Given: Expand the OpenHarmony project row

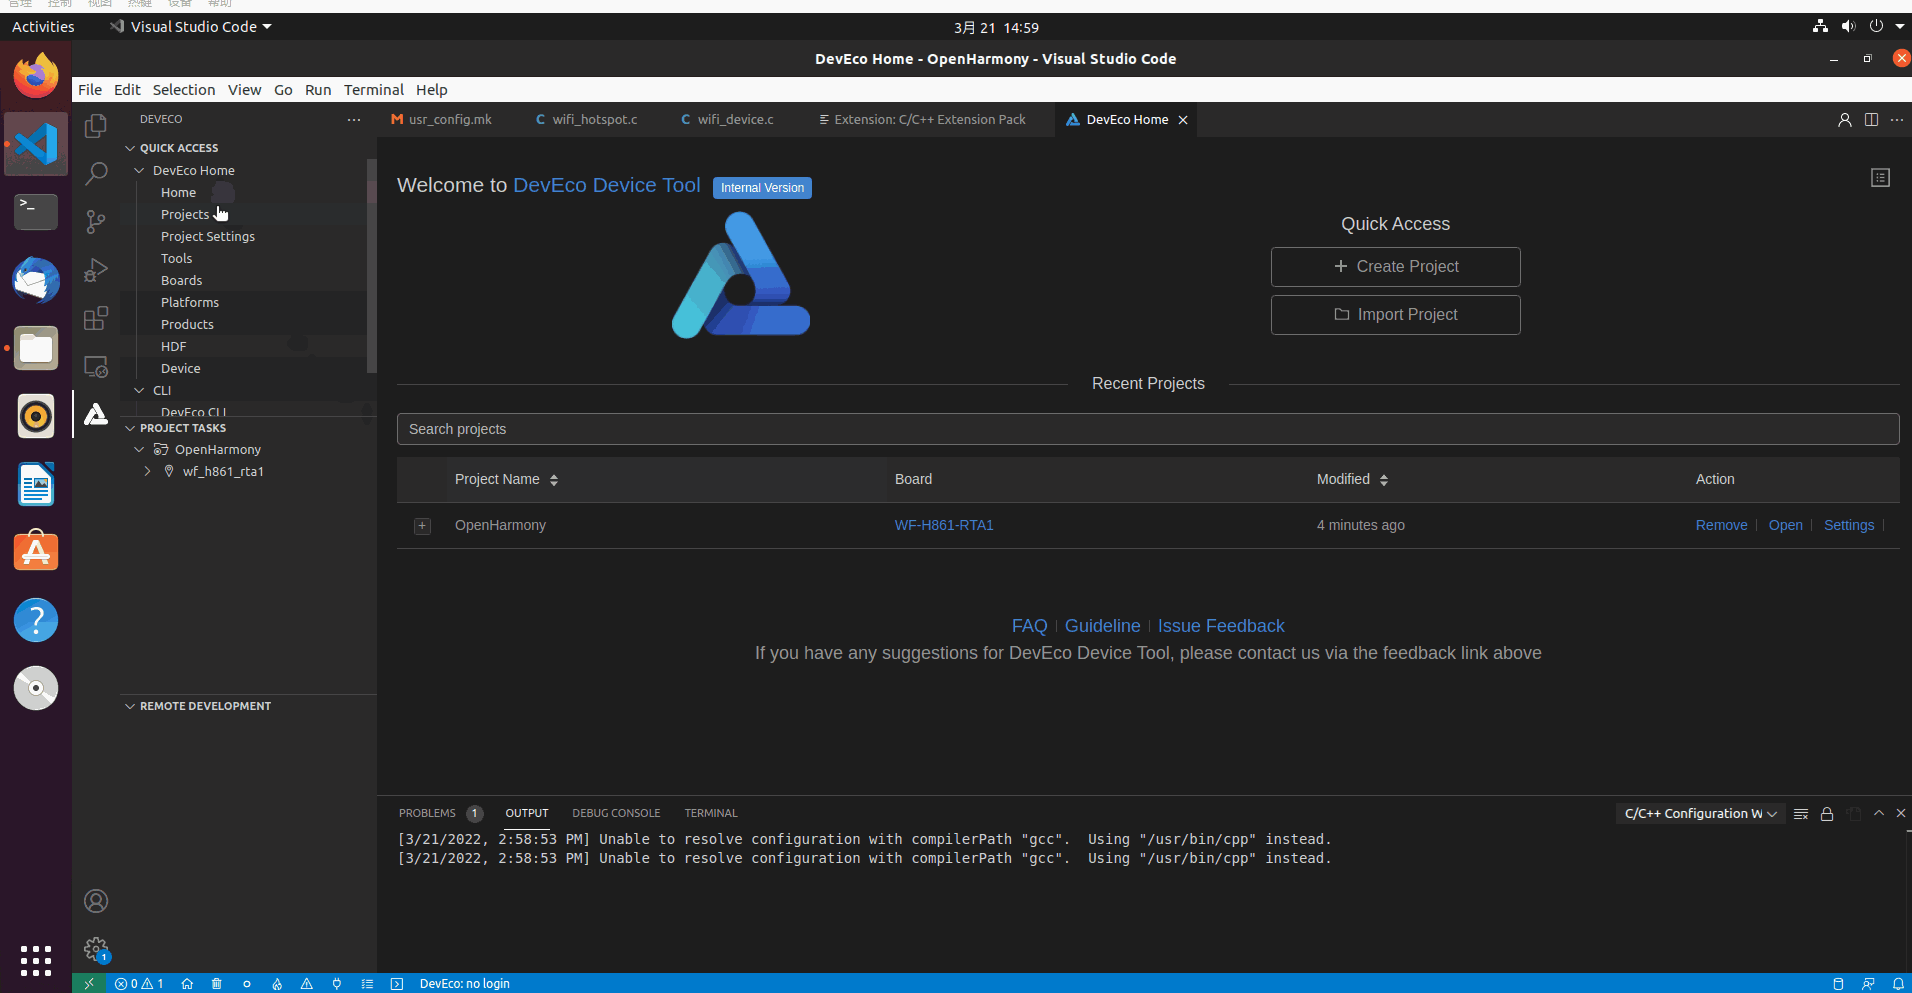Looking at the screenshot, I should (422, 526).
